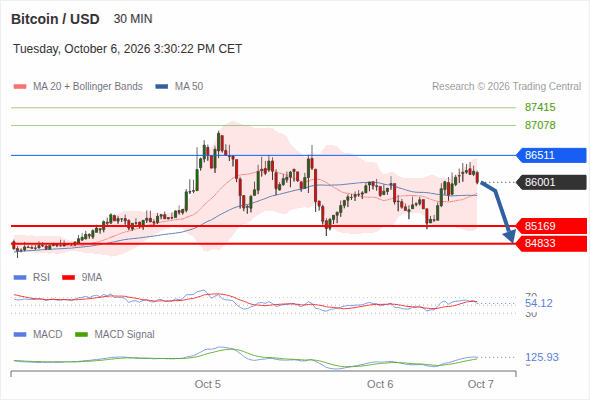590x400 pixels.
Task: Click the blue 86511 pivot price tag
Action: [x=551, y=155]
